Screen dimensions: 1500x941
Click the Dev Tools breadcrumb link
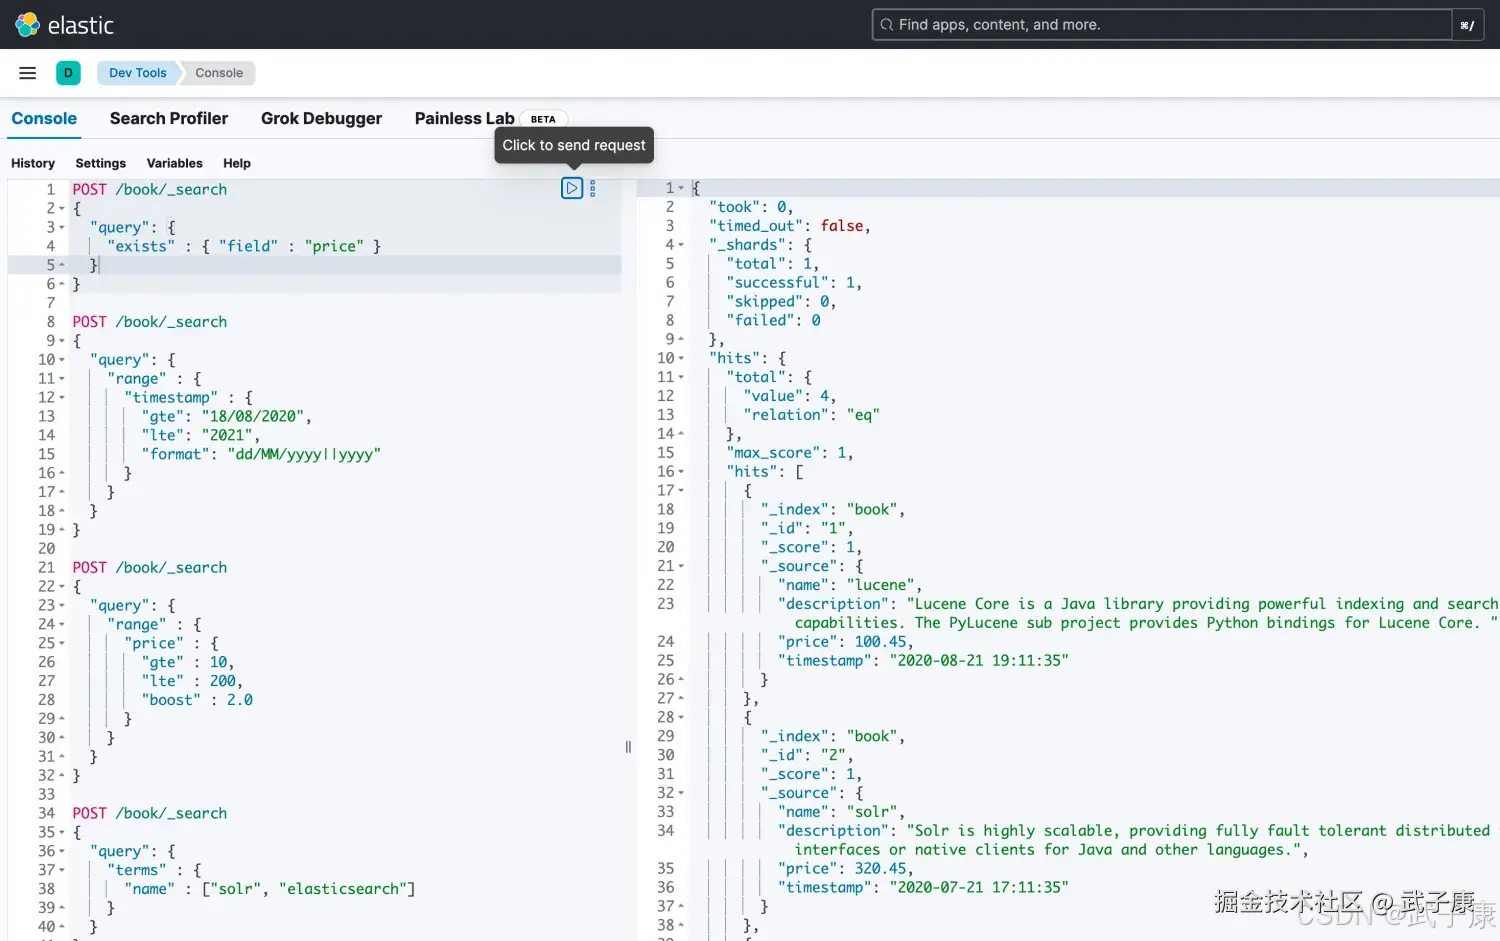138,73
